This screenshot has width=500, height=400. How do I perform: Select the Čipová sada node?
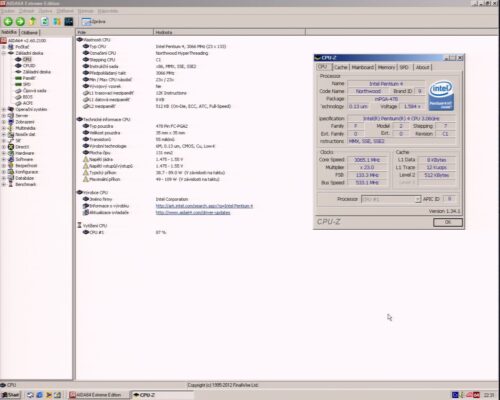pyautogui.click(x=34, y=91)
